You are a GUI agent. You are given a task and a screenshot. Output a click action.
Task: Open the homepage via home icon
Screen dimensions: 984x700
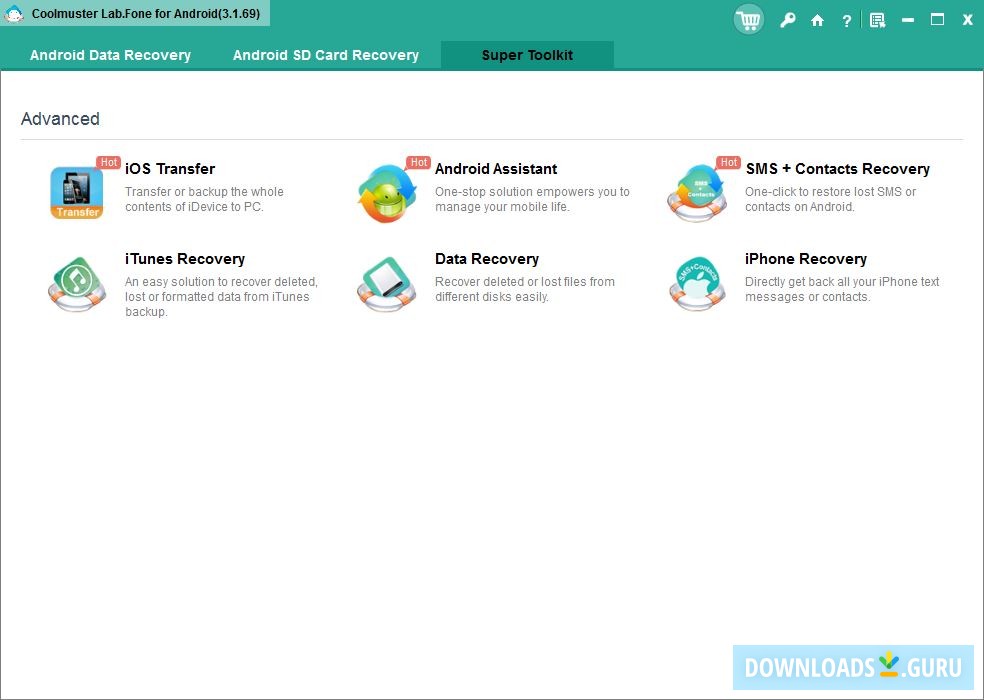pyautogui.click(x=817, y=19)
